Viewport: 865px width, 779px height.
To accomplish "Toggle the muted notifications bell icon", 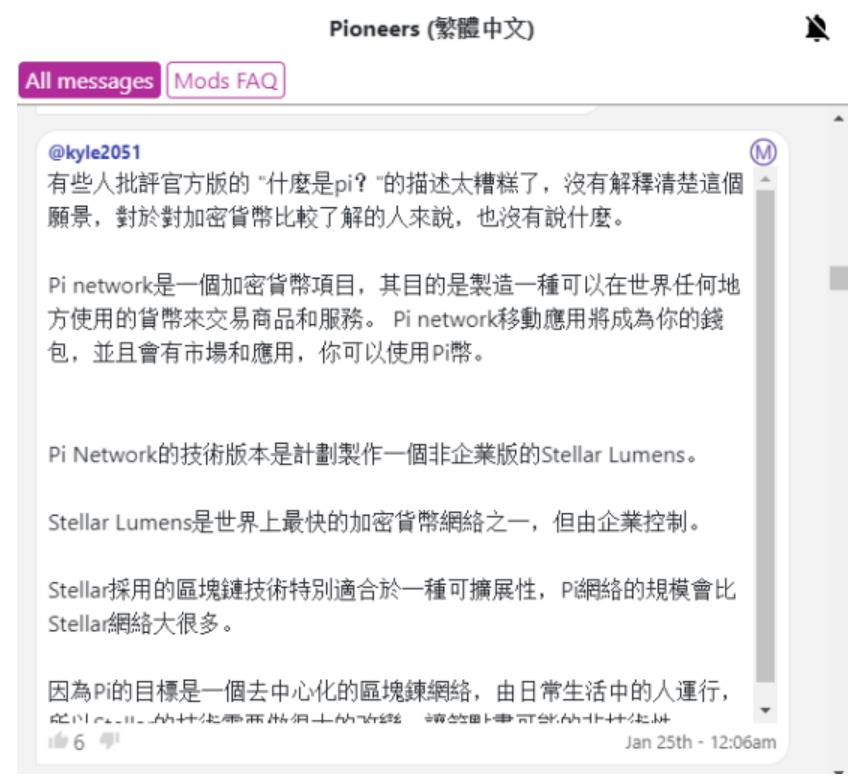I will click(x=817, y=28).
